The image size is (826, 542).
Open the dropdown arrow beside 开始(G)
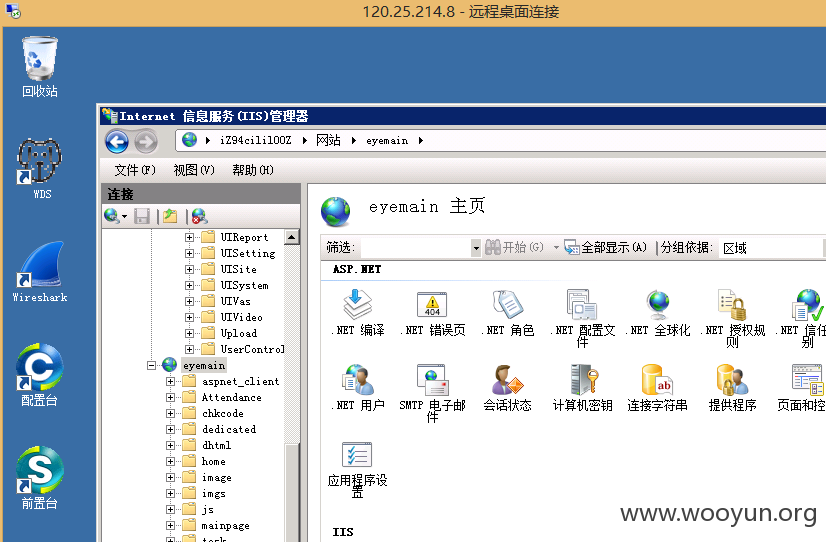(556, 248)
